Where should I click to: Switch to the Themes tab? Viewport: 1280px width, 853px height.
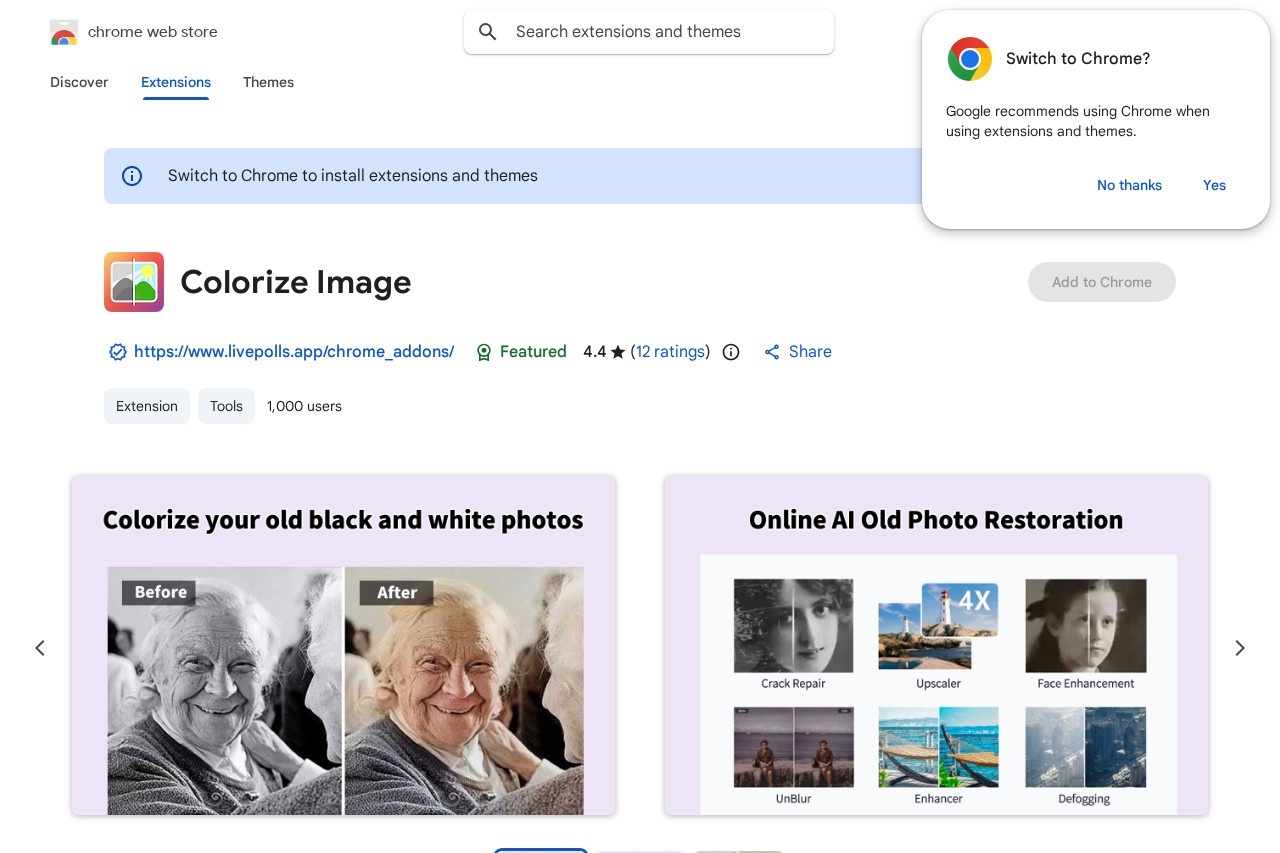click(268, 82)
